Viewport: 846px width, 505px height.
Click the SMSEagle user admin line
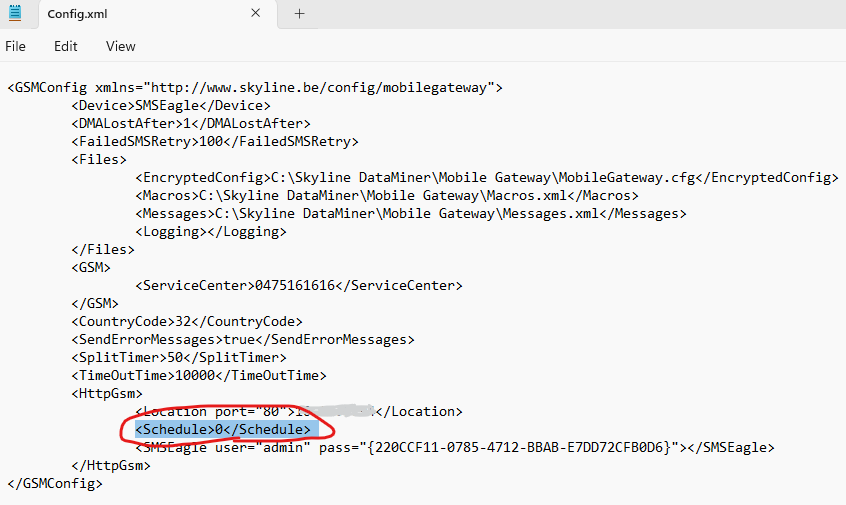(x=454, y=447)
